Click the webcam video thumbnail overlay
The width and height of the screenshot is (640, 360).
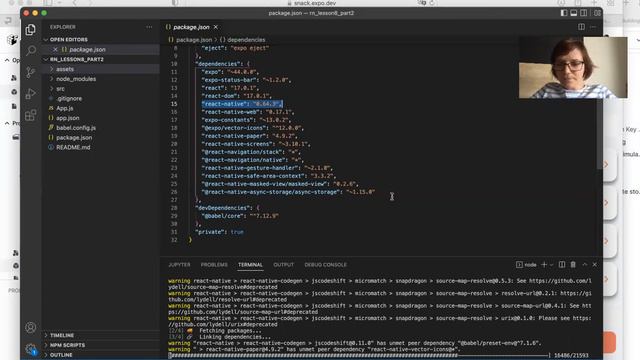point(573,67)
